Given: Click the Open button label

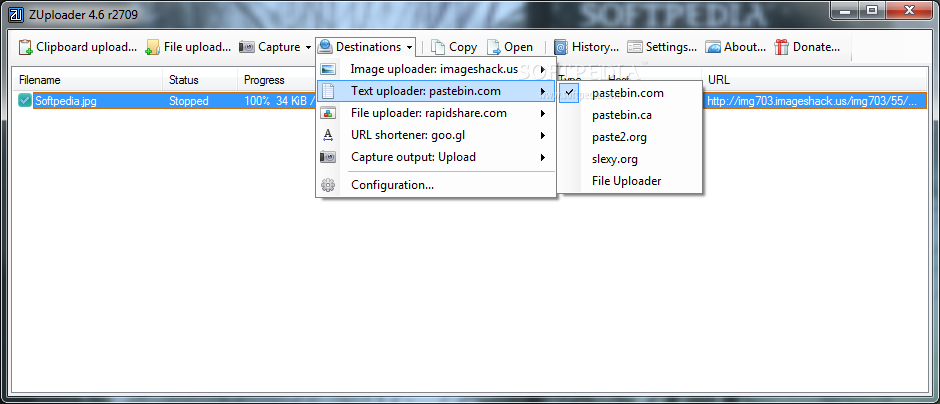Looking at the screenshot, I should pos(518,47).
